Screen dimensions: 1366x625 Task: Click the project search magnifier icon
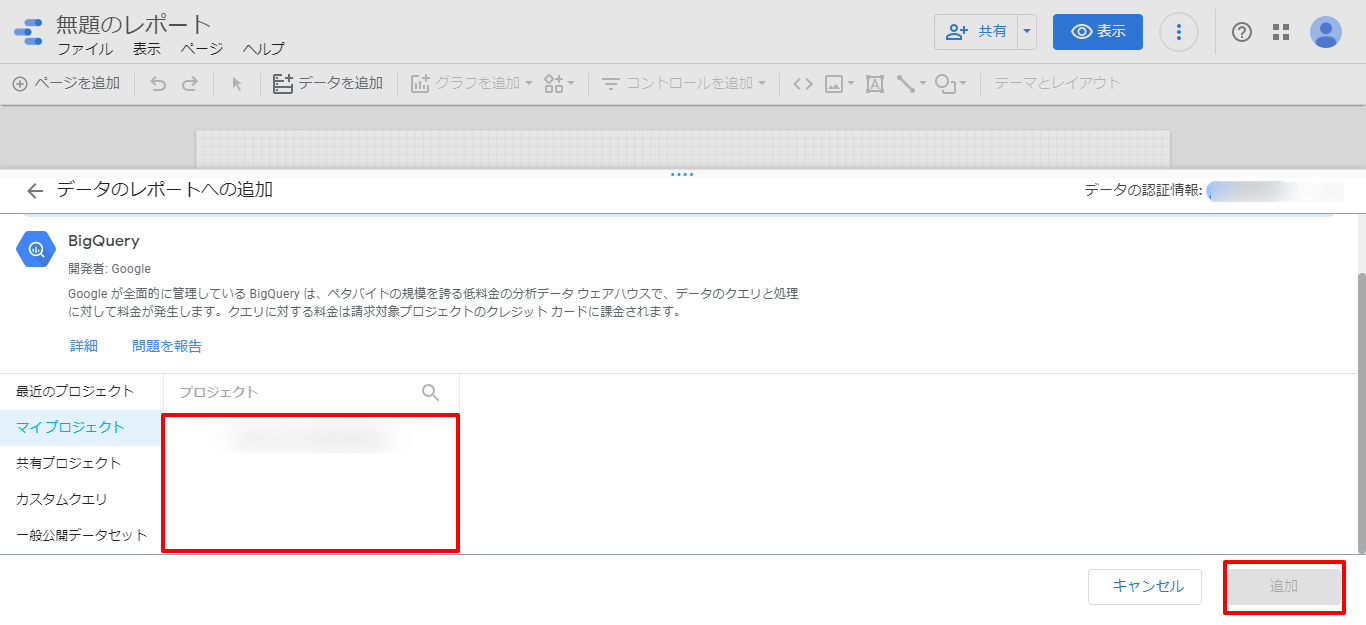click(x=431, y=392)
